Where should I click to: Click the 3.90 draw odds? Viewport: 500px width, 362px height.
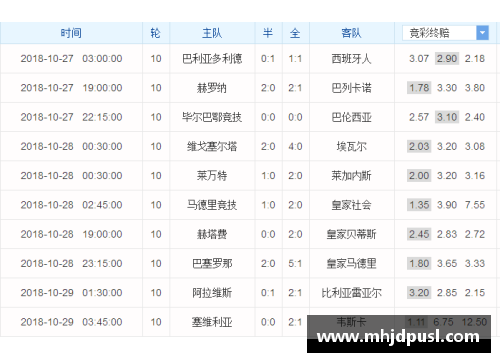pyautogui.click(x=447, y=205)
